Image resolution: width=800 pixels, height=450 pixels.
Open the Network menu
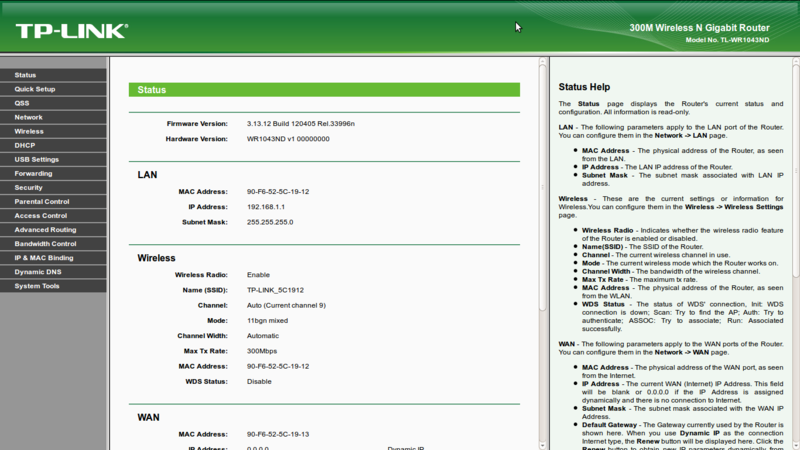click(53, 117)
